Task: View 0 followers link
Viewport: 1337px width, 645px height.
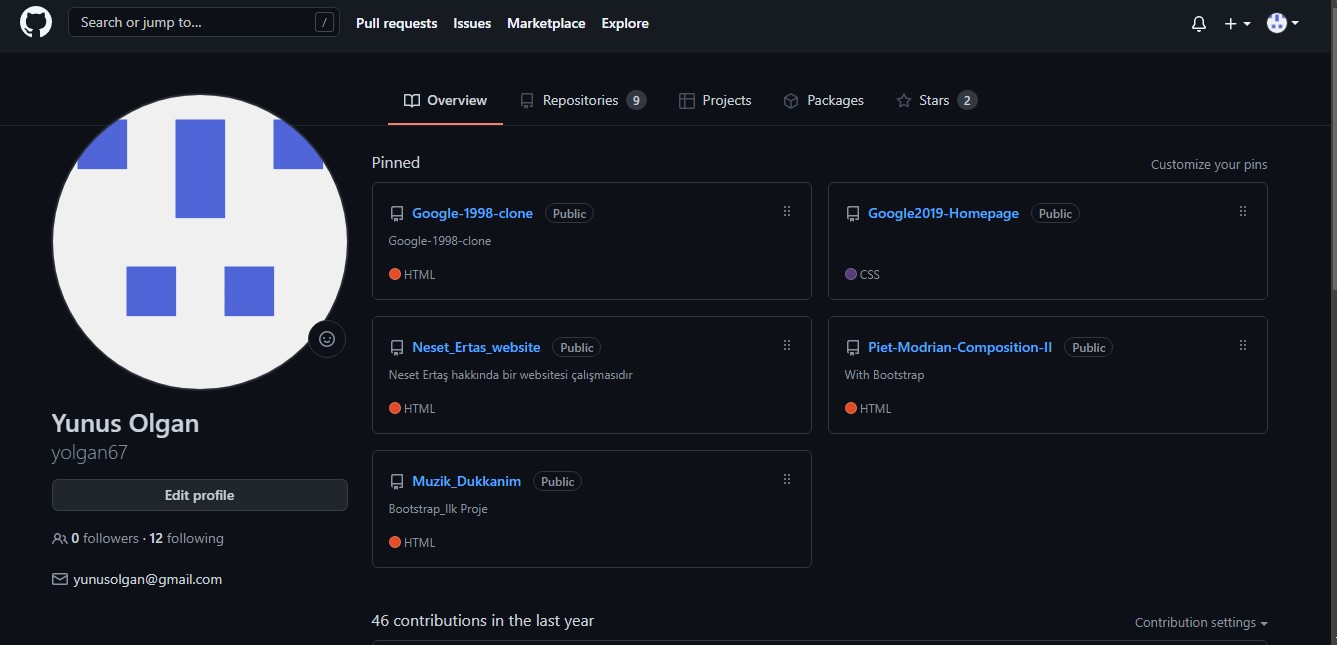Action: pos(105,538)
